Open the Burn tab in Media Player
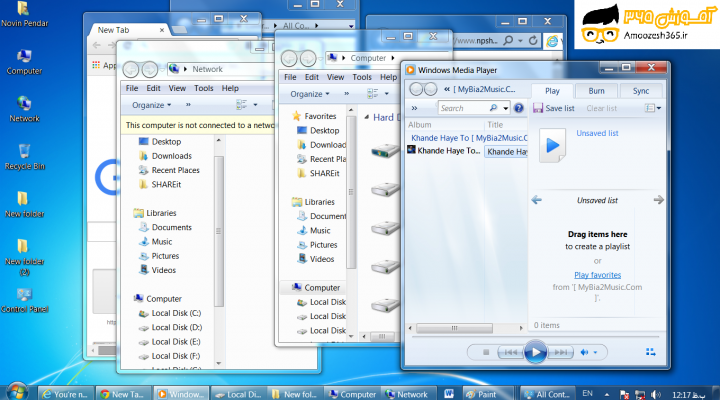Viewport: 720px width, 400px height. coord(596,91)
